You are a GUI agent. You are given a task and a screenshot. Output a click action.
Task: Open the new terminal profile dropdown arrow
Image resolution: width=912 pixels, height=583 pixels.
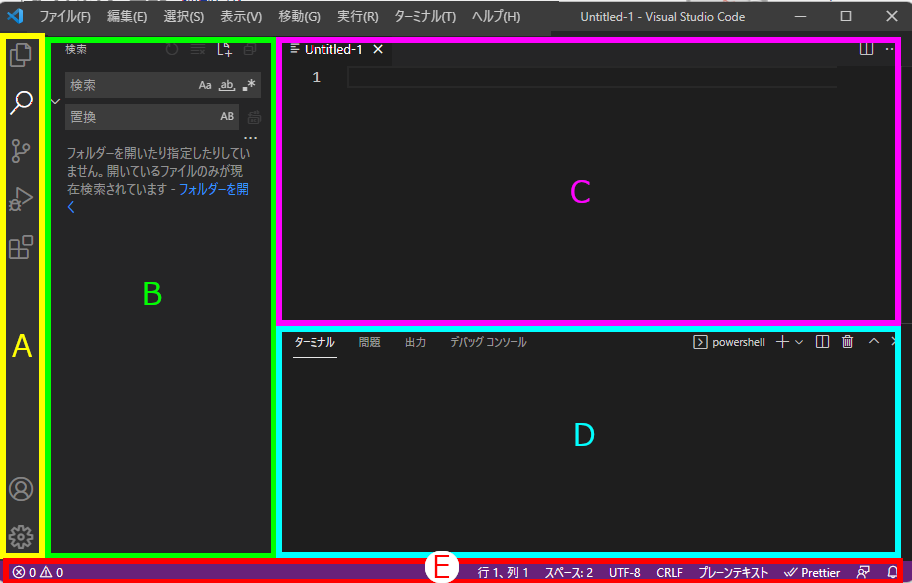pos(799,342)
